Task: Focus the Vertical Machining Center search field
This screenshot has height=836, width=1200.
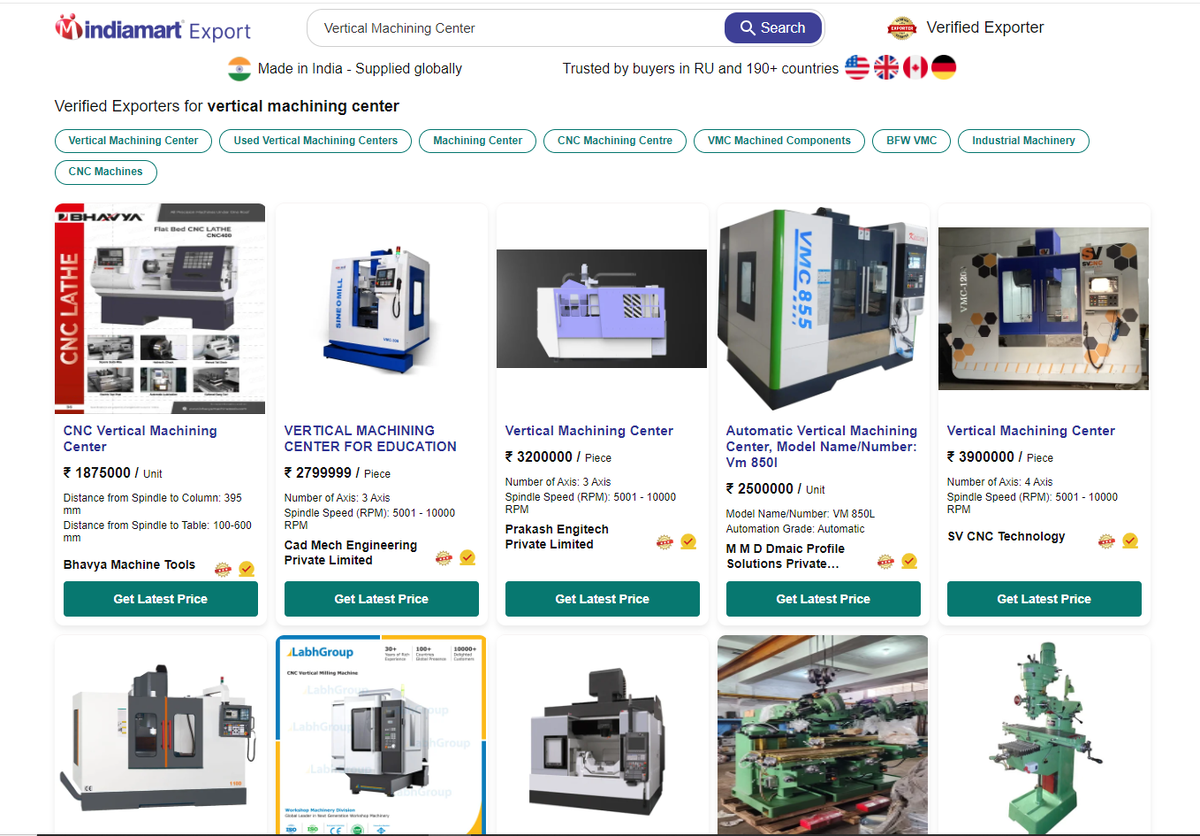Action: coord(515,28)
